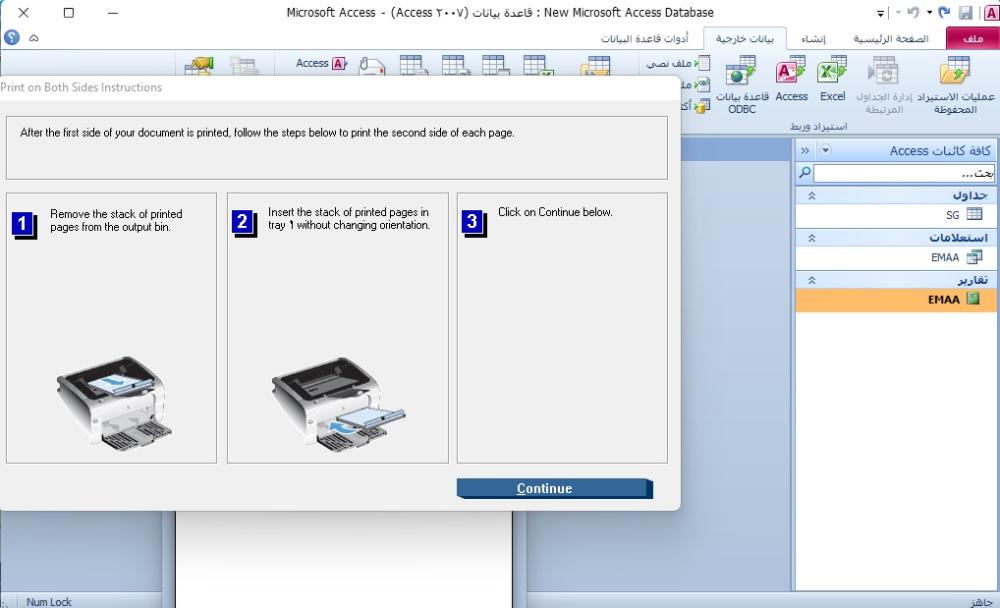
Task: Click the "Click on Continue below." instruction text
Action: pos(555,212)
